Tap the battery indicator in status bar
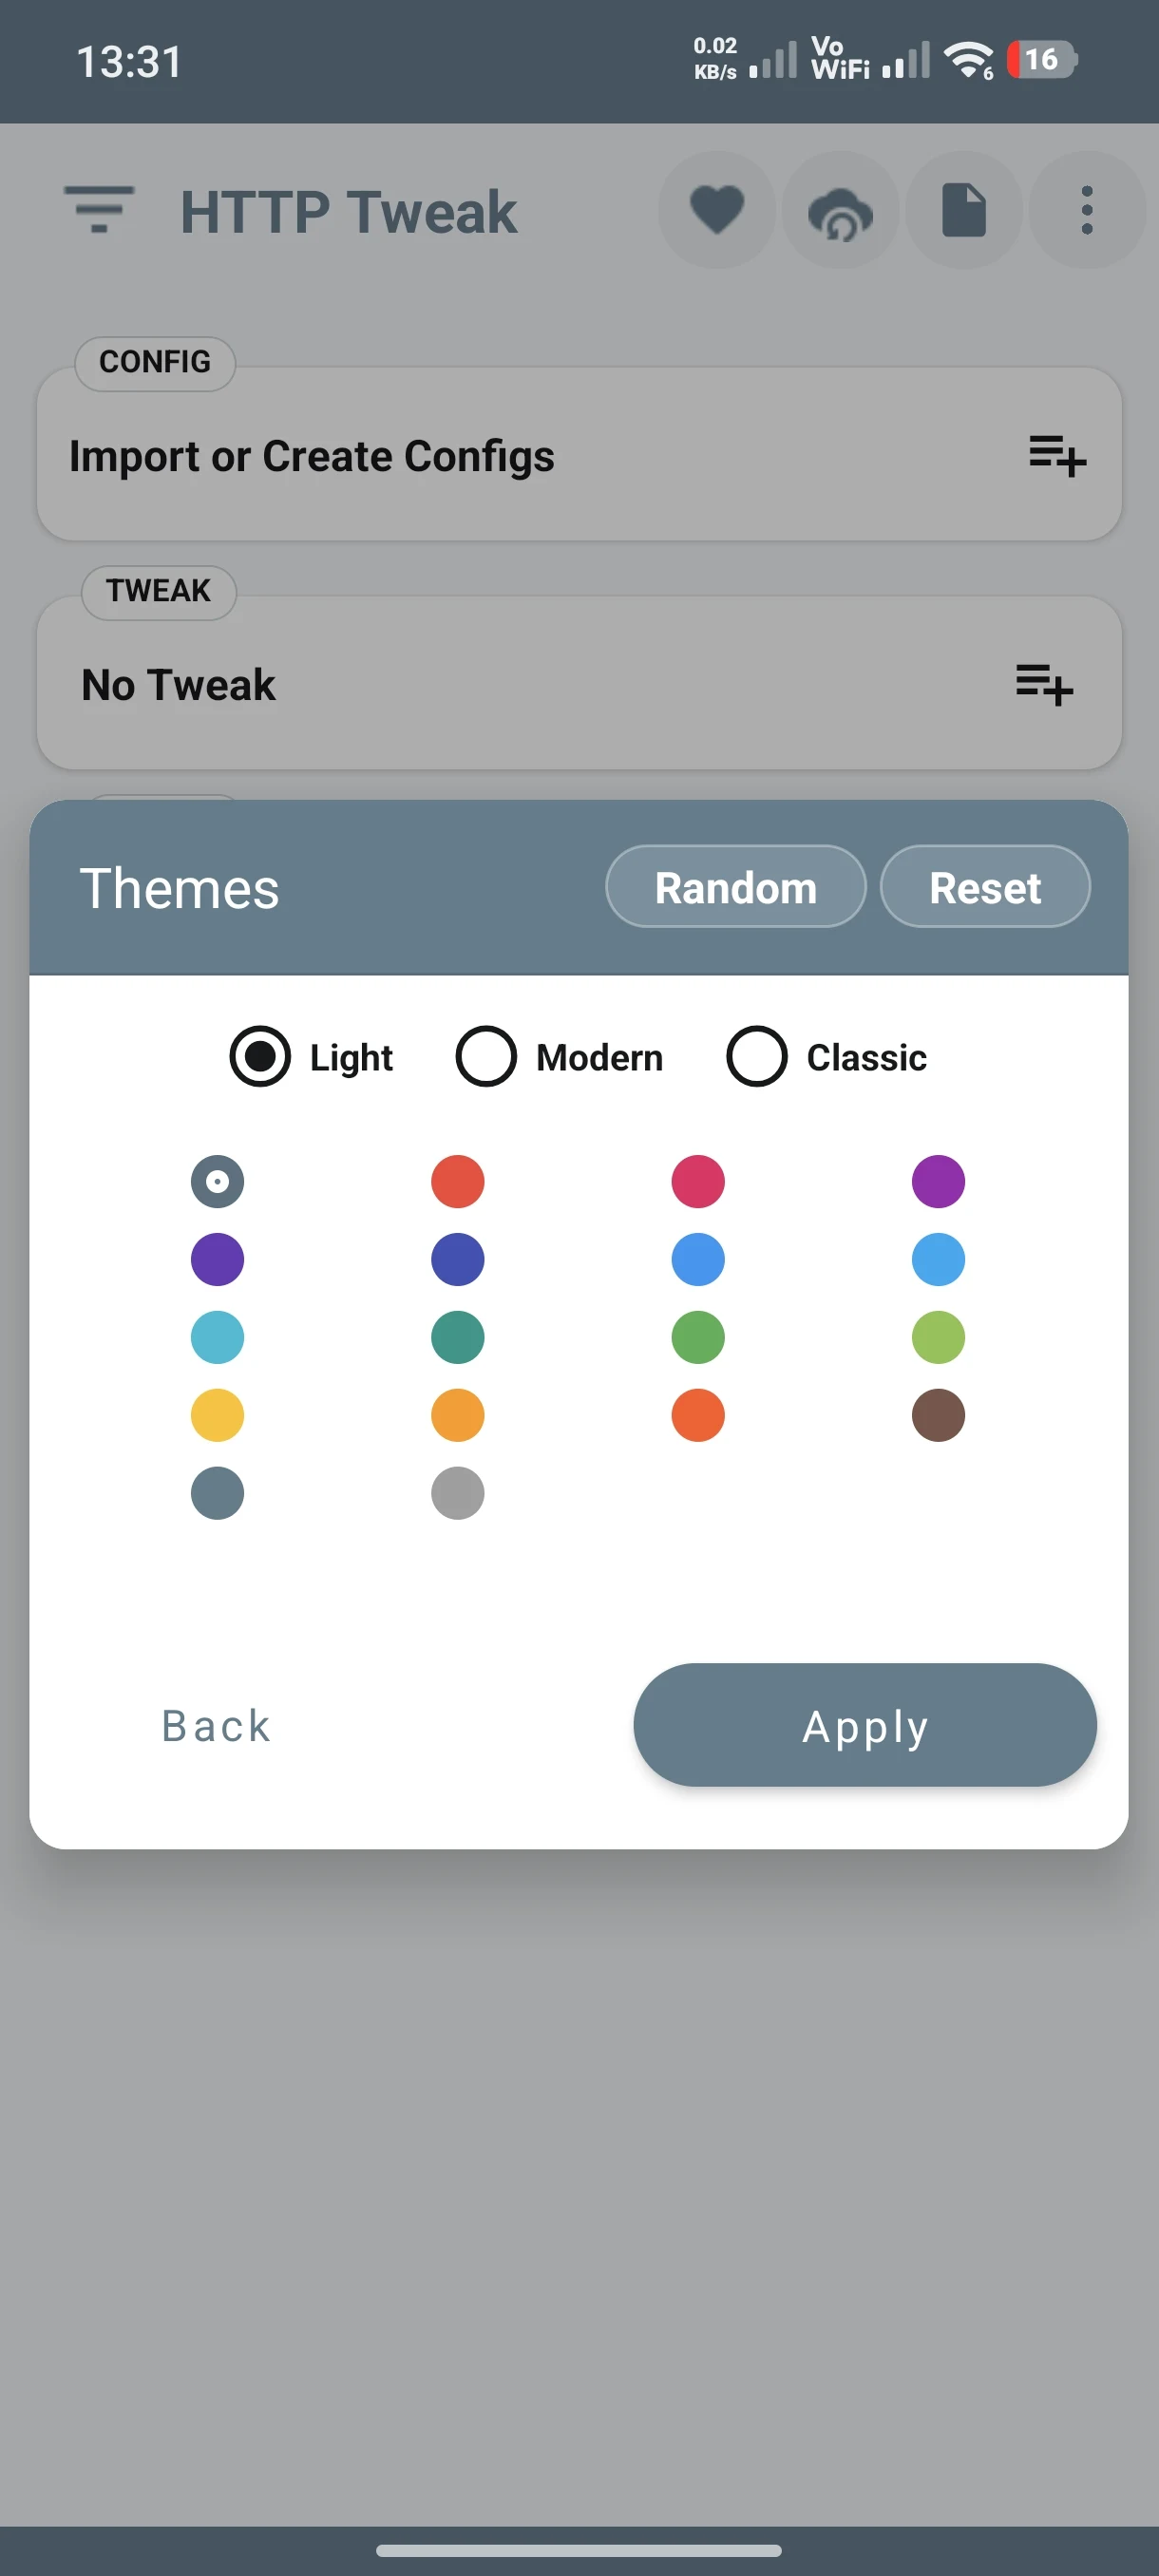 point(1040,60)
